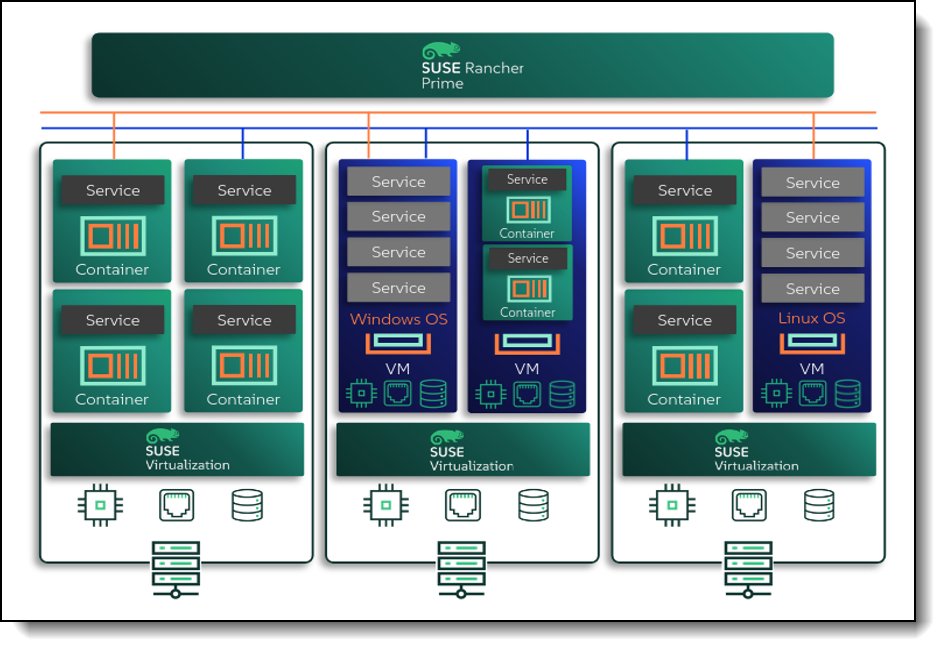Select the lower-right container icon in the left host

244,366
